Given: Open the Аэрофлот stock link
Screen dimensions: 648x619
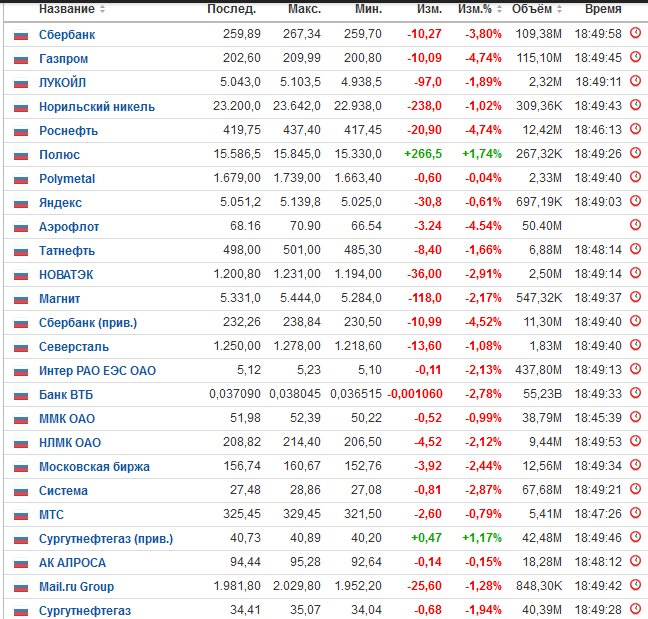Looking at the screenshot, I should 69,226.
